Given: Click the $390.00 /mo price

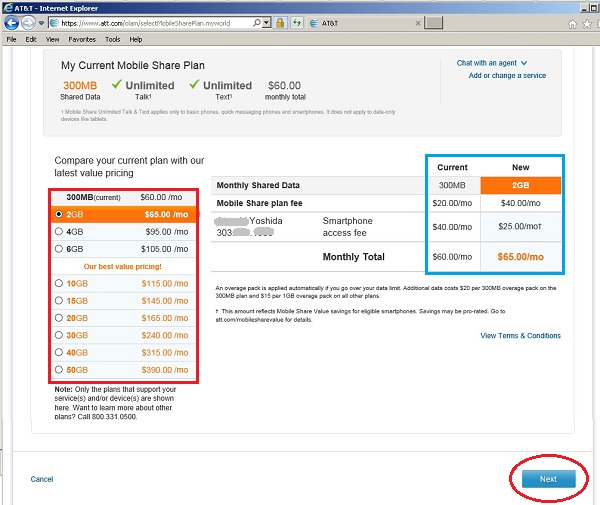Looking at the screenshot, I should 165,370.
